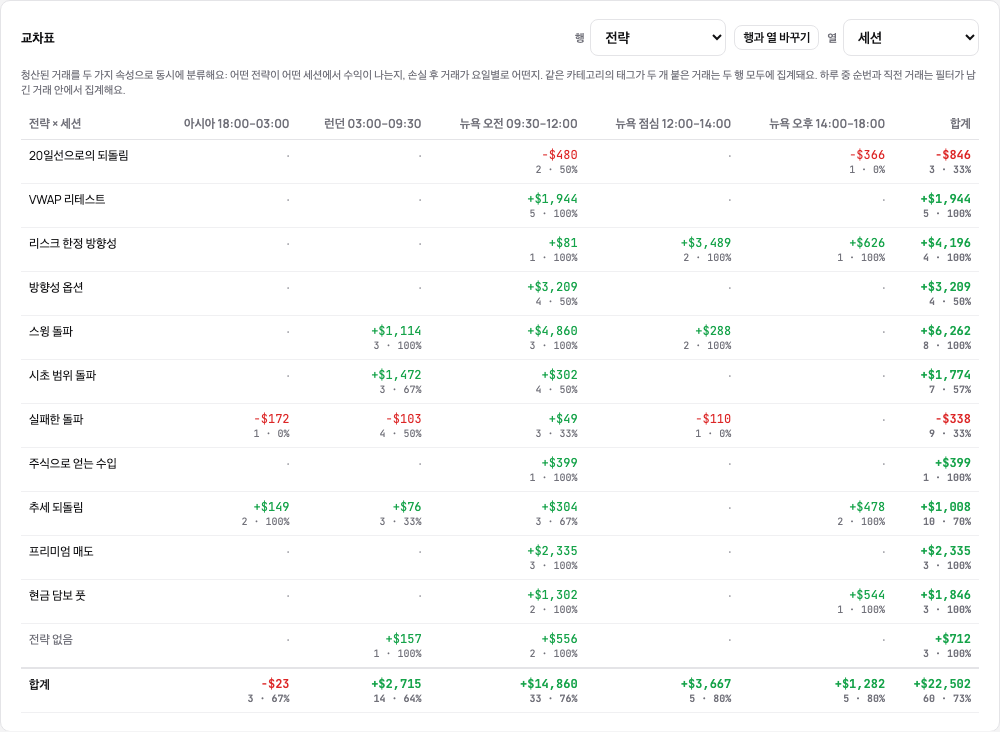
Task: Click the 현금 담보 풋 row label
Action: (x=57, y=596)
